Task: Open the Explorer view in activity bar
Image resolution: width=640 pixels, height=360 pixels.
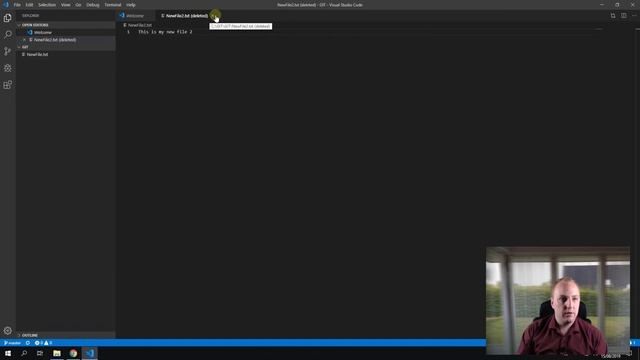Action: [x=7, y=18]
